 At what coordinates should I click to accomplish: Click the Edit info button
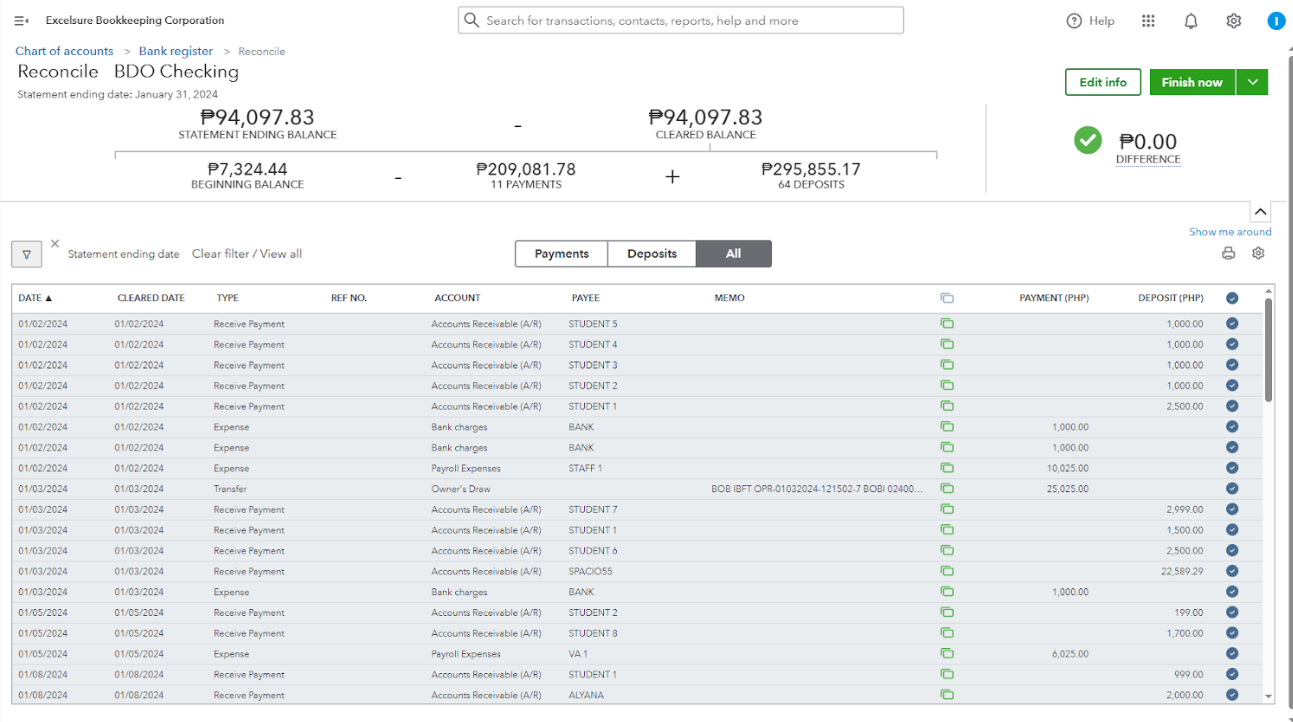coord(1103,83)
